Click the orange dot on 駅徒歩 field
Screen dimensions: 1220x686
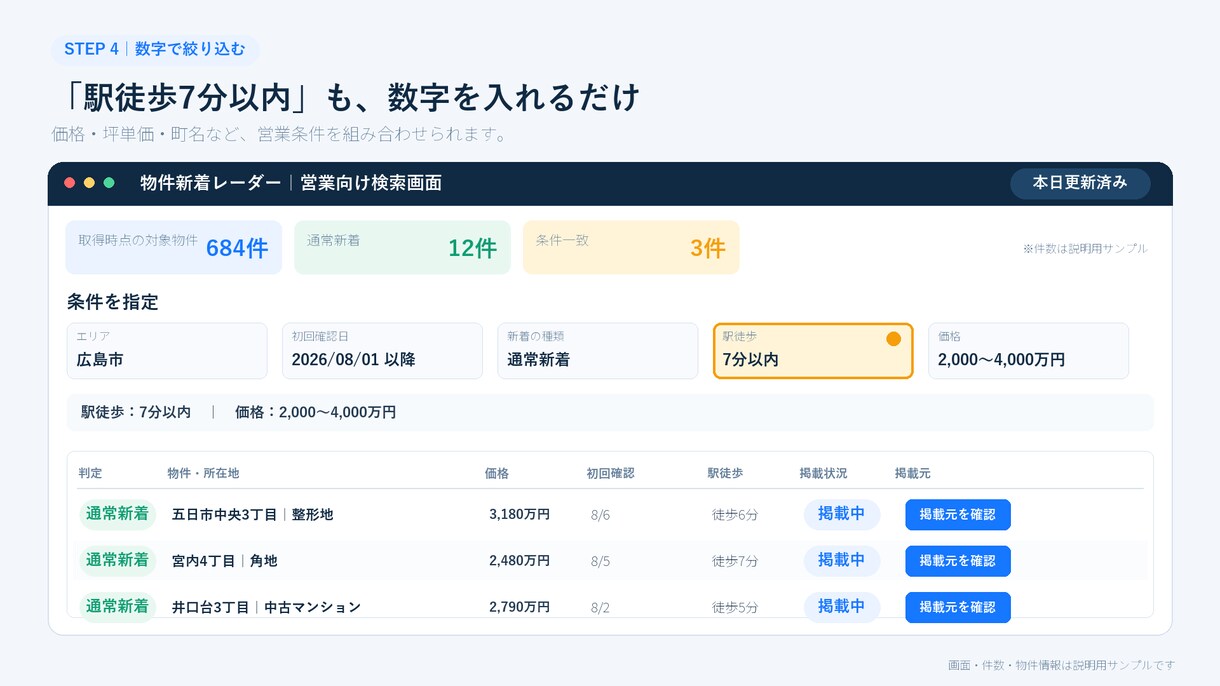pos(894,339)
